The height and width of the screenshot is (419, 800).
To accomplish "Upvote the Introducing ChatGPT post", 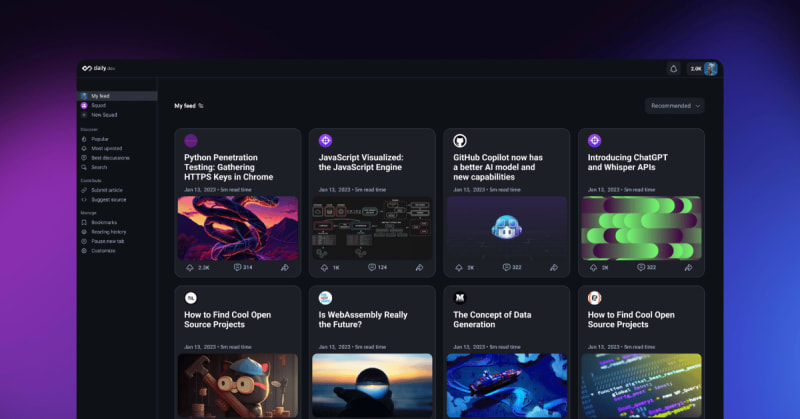I will click(x=593, y=267).
